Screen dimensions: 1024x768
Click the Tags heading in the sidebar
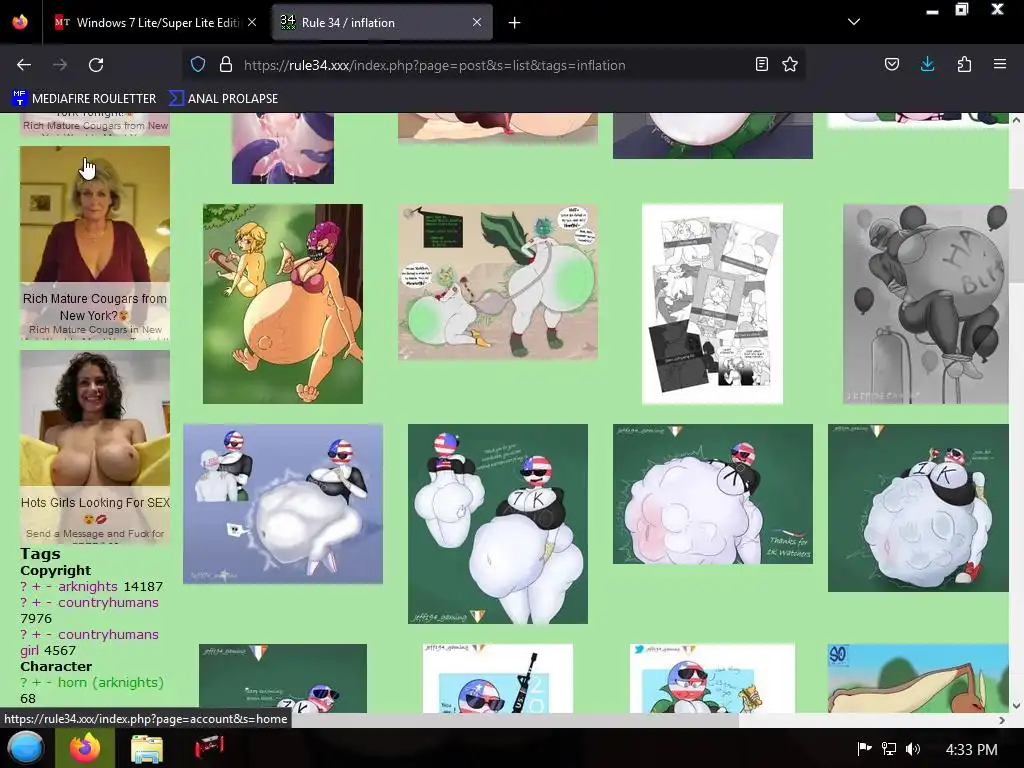click(x=40, y=554)
